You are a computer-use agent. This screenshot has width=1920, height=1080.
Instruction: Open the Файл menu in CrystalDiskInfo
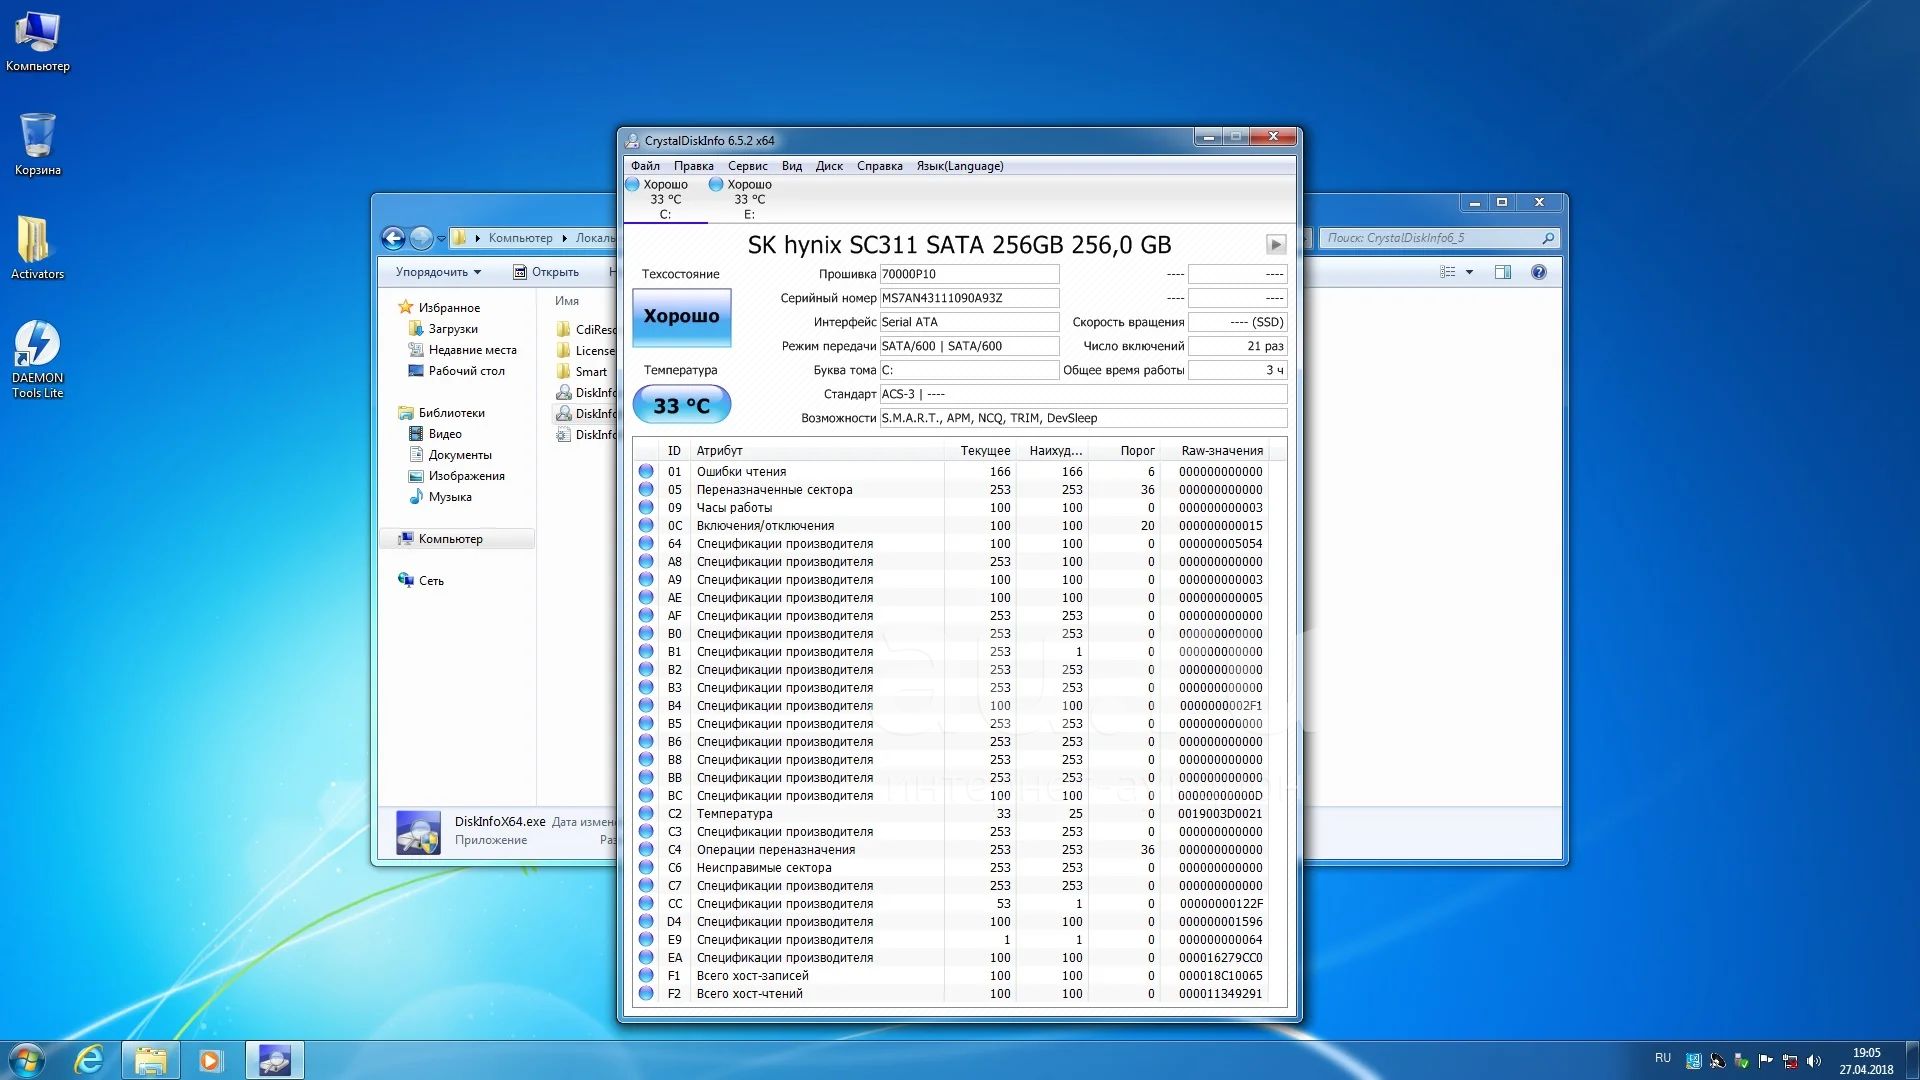coord(645,166)
